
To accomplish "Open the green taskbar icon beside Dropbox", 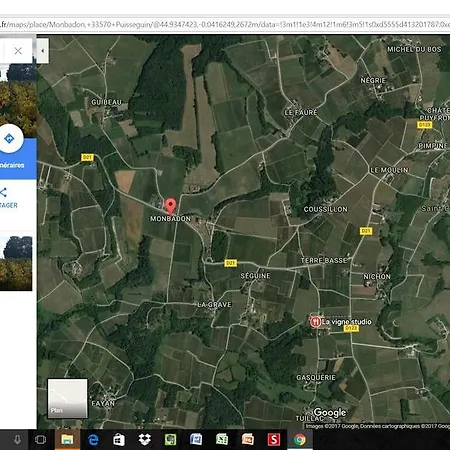I will coord(170,440).
